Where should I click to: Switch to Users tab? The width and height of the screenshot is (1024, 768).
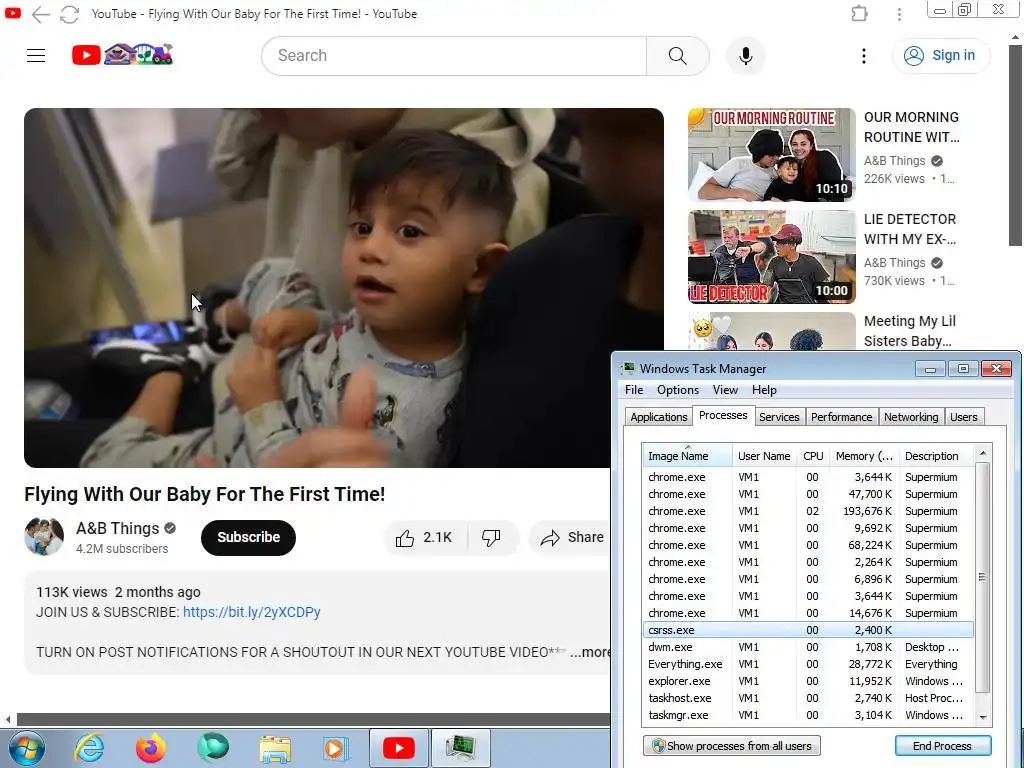pos(964,417)
